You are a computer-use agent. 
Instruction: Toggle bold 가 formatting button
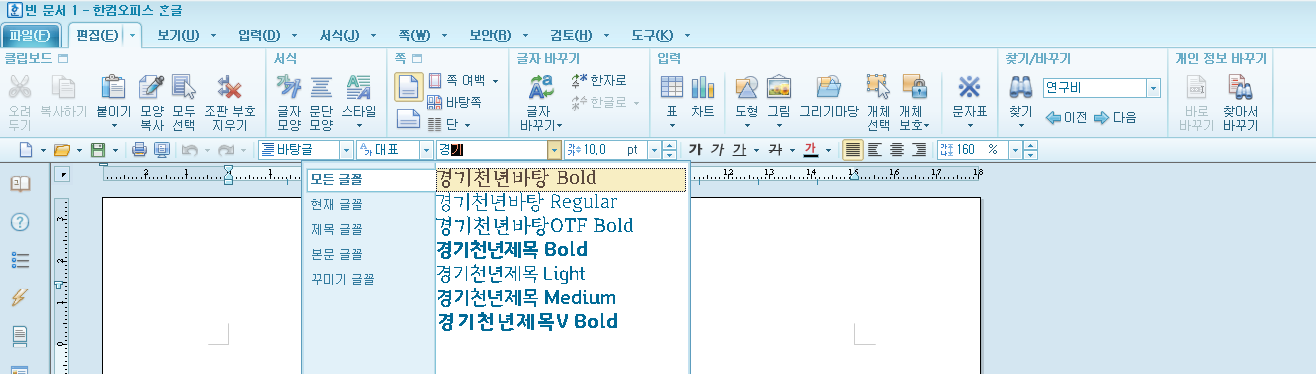pos(696,149)
